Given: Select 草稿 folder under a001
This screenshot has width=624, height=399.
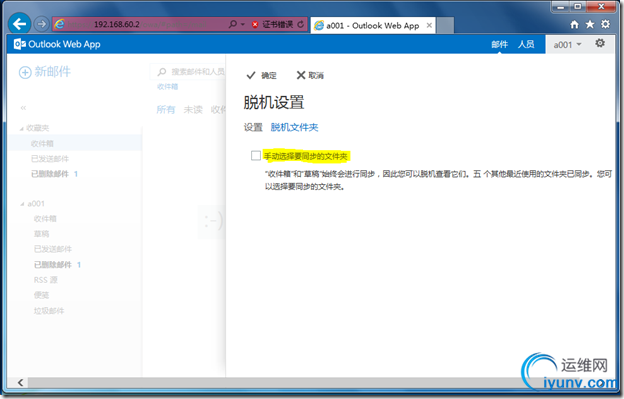Looking at the screenshot, I should point(41,234).
